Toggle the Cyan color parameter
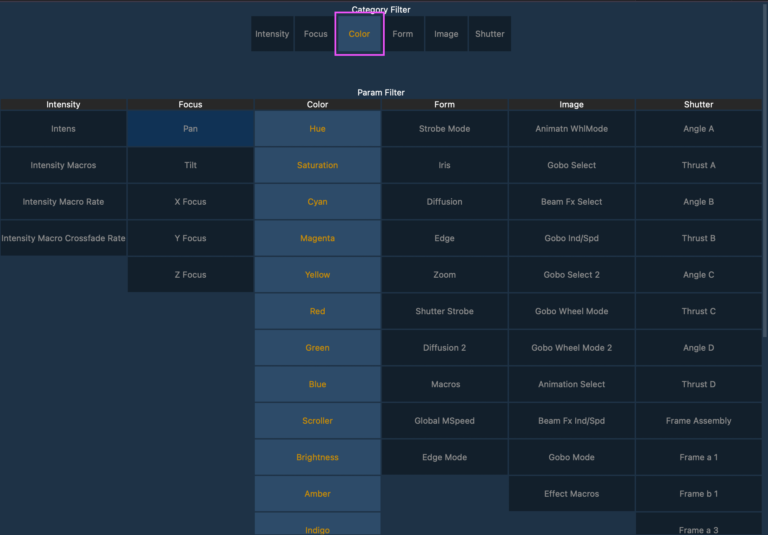768x535 pixels. (x=317, y=202)
